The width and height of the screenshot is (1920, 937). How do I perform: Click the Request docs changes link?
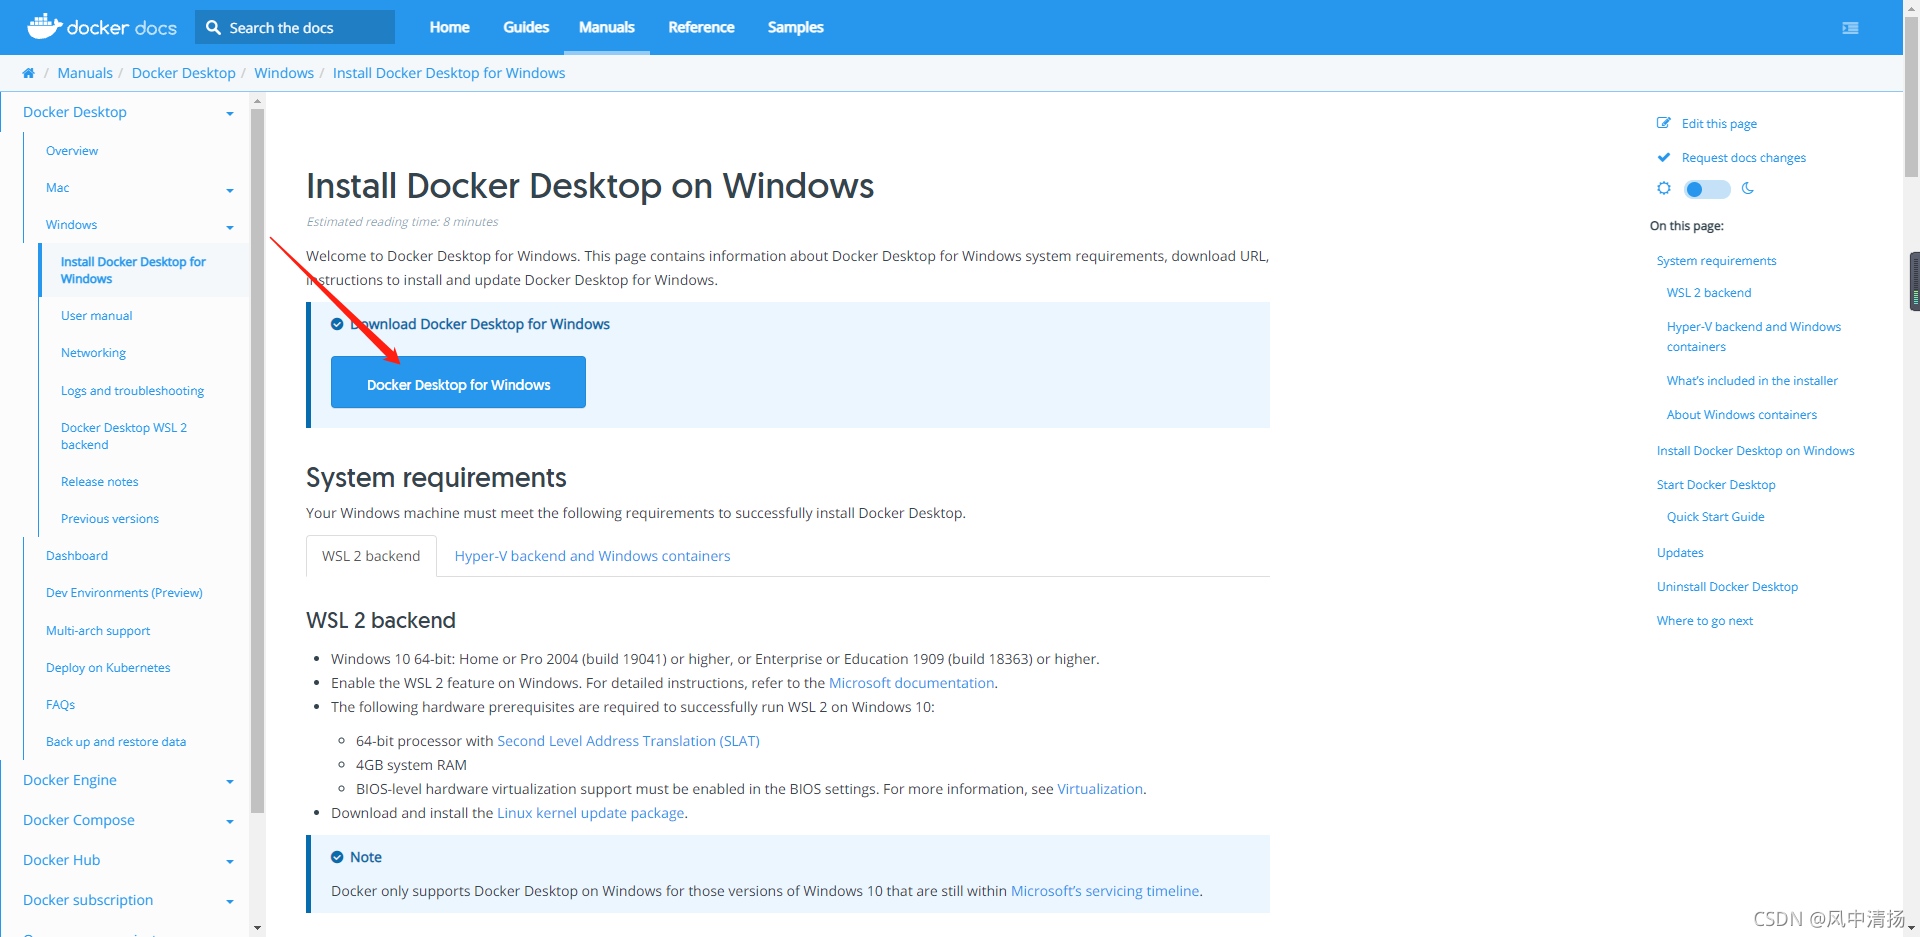(x=1743, y=158)
